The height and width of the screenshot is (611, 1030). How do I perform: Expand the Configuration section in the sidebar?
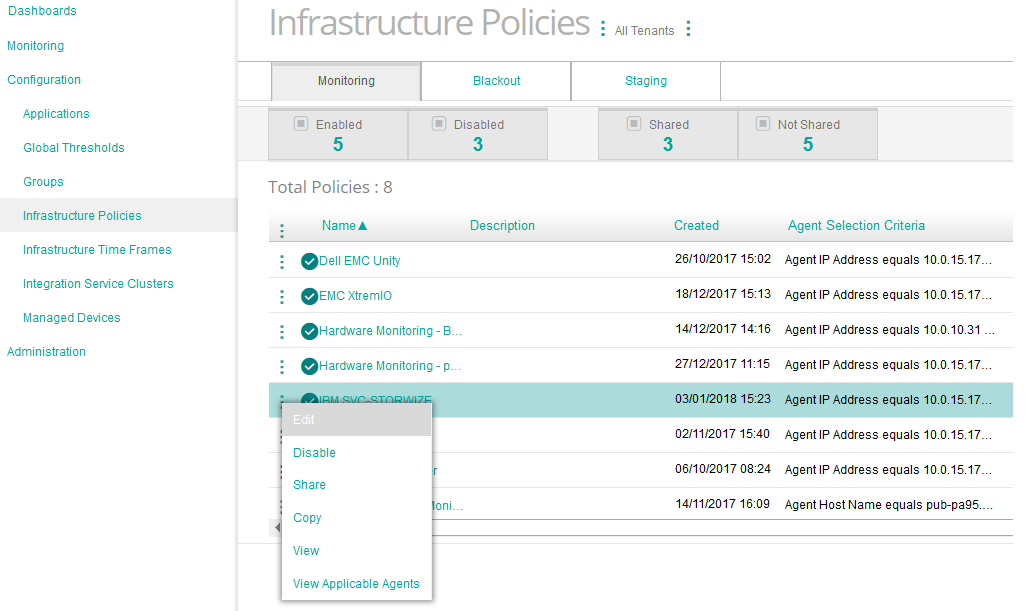click(44, 80)
